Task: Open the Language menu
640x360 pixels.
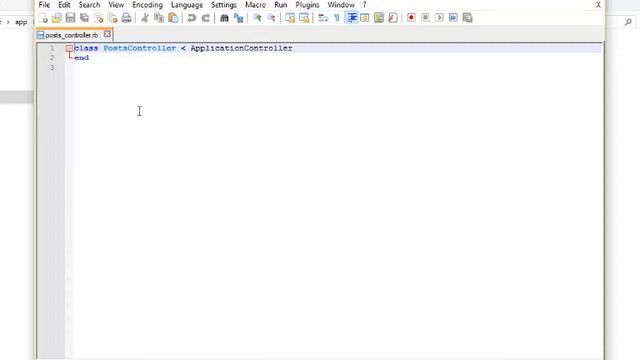Action: (x=187, y=5)
